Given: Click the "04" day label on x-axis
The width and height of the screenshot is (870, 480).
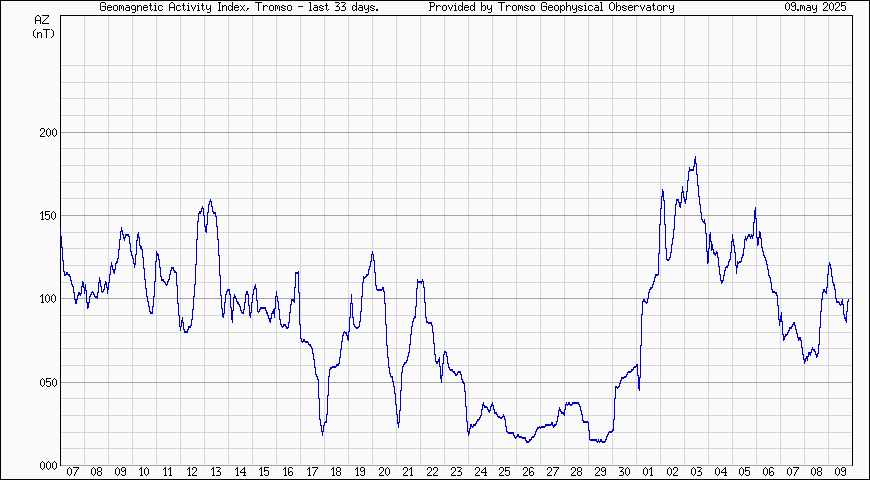Looking at the screenshot, I should pos(720,472).
